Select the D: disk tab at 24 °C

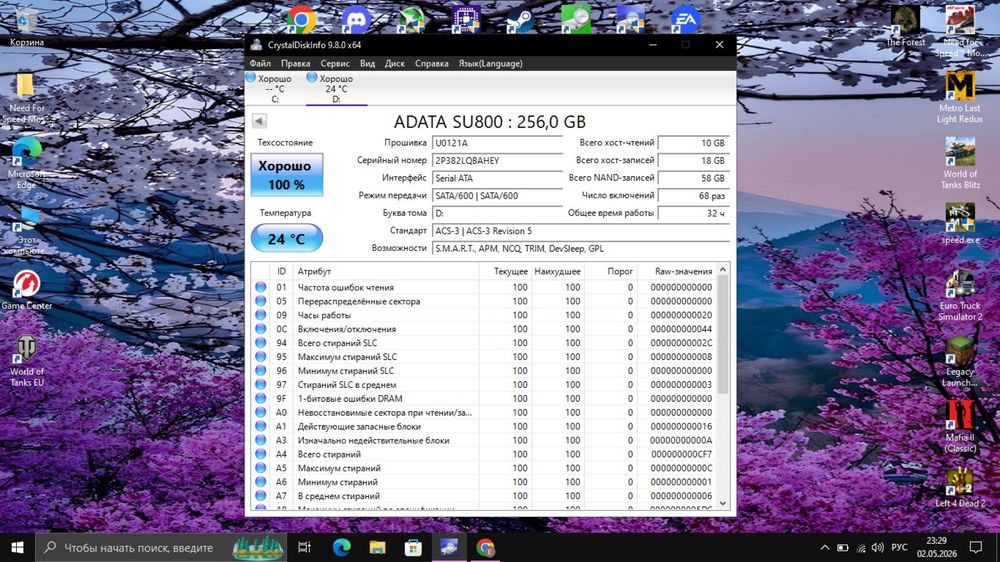click(336, 88)
